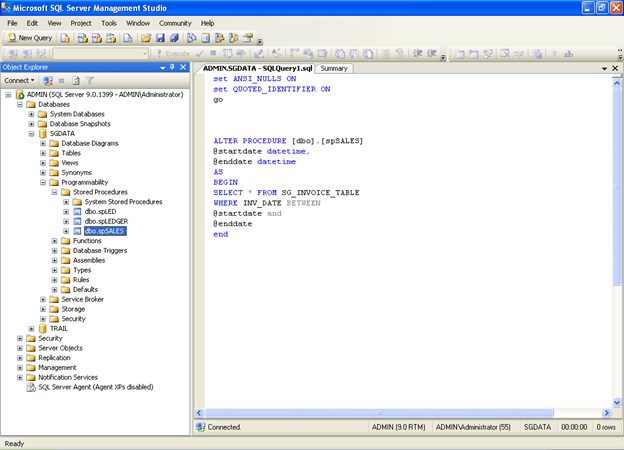Switch to the Summary tab

pyautogui.click(x=334, y=68)
